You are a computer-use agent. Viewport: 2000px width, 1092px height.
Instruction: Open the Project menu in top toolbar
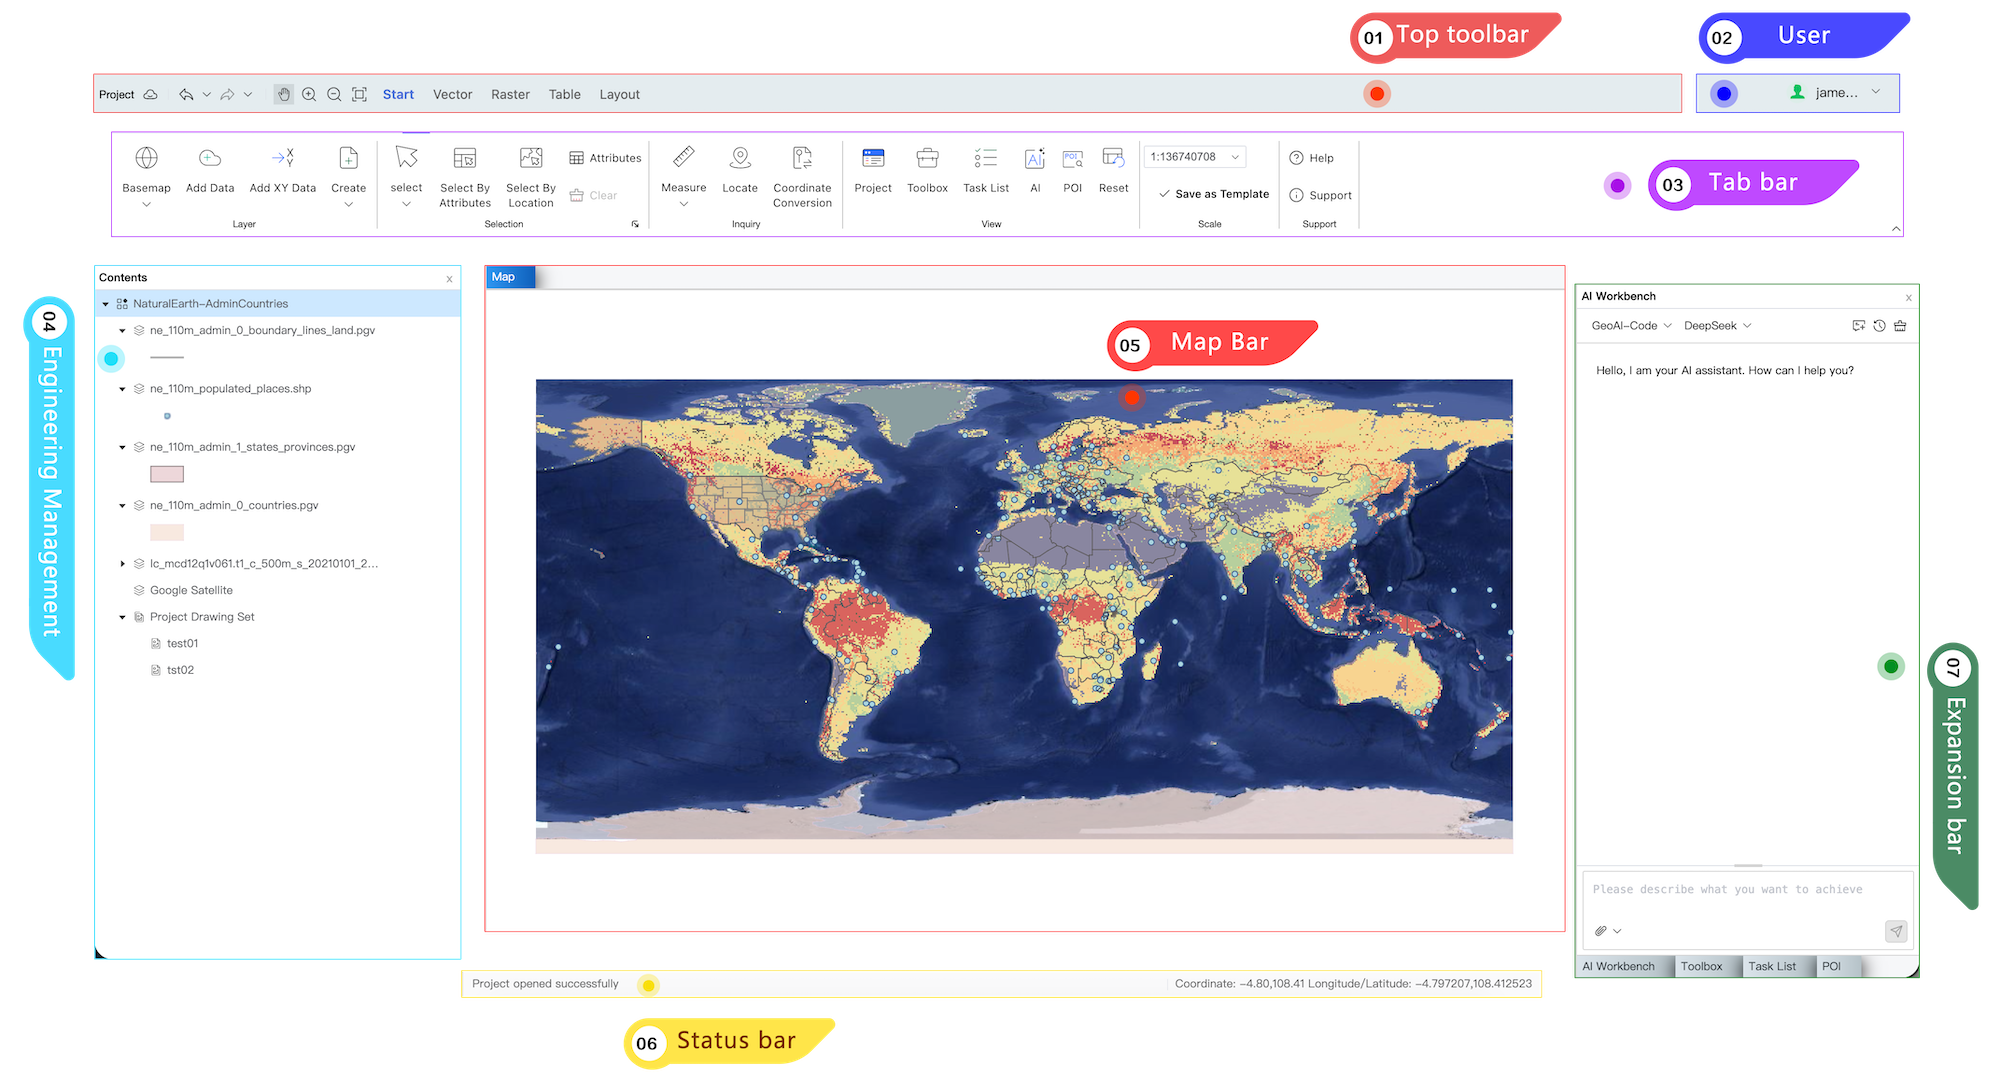point(116,95)
